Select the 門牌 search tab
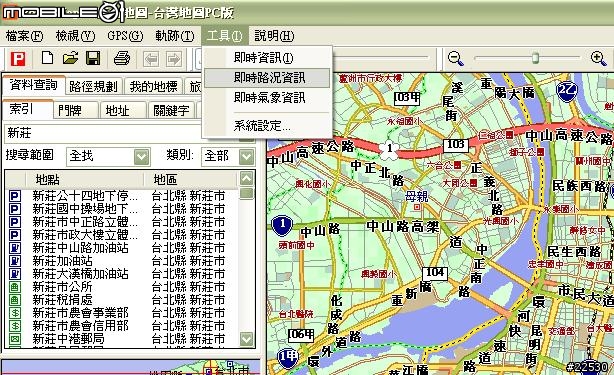The image size is (614, 375). 76,111
